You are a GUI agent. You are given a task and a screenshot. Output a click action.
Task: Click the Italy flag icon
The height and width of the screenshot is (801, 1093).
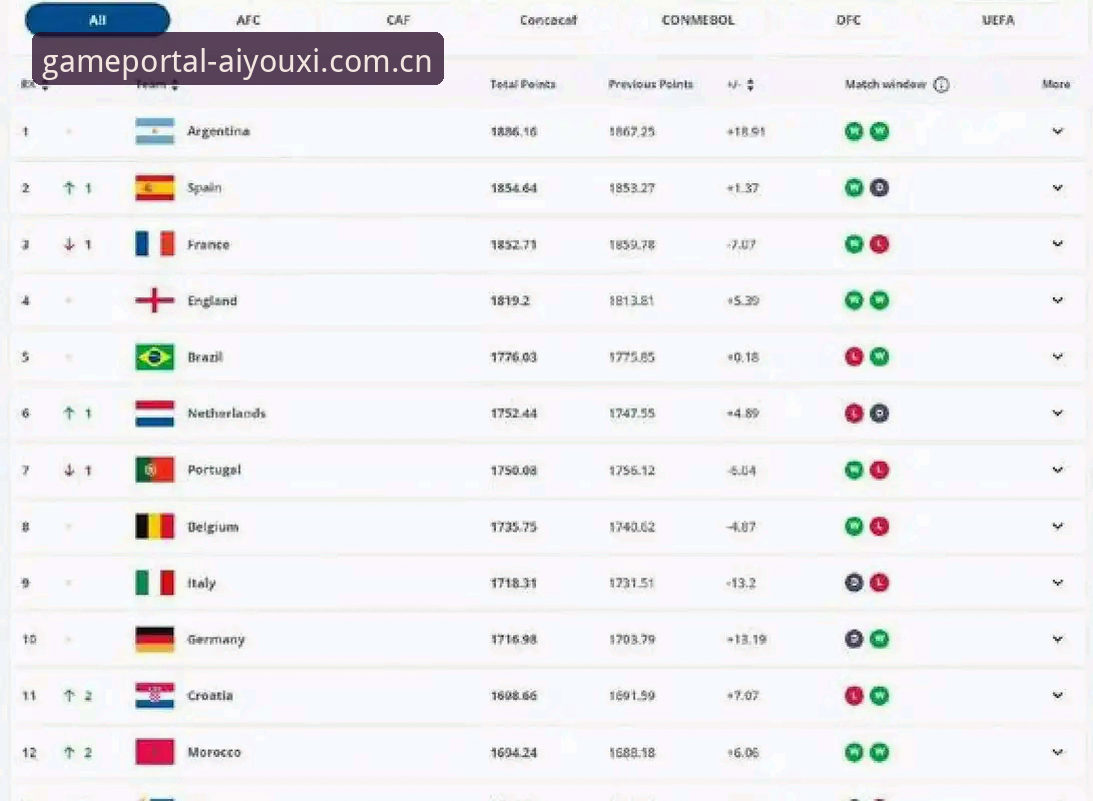coord(155,583)
